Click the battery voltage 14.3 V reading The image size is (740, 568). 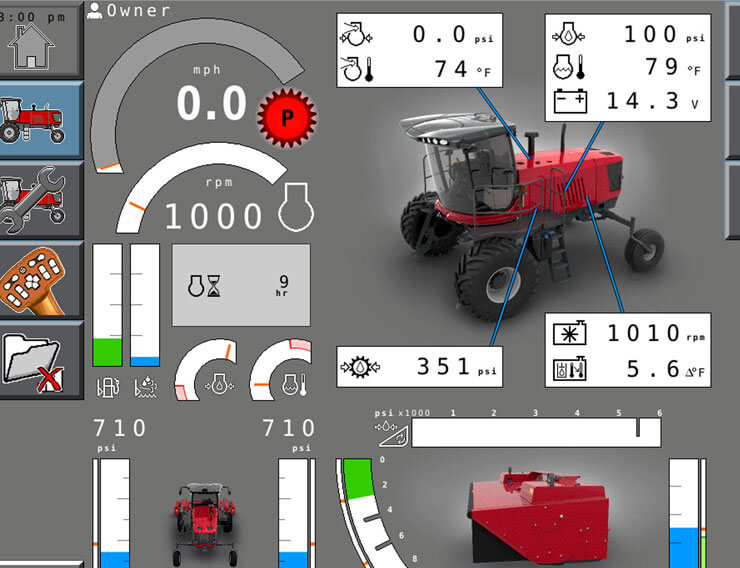click(627, 101)
